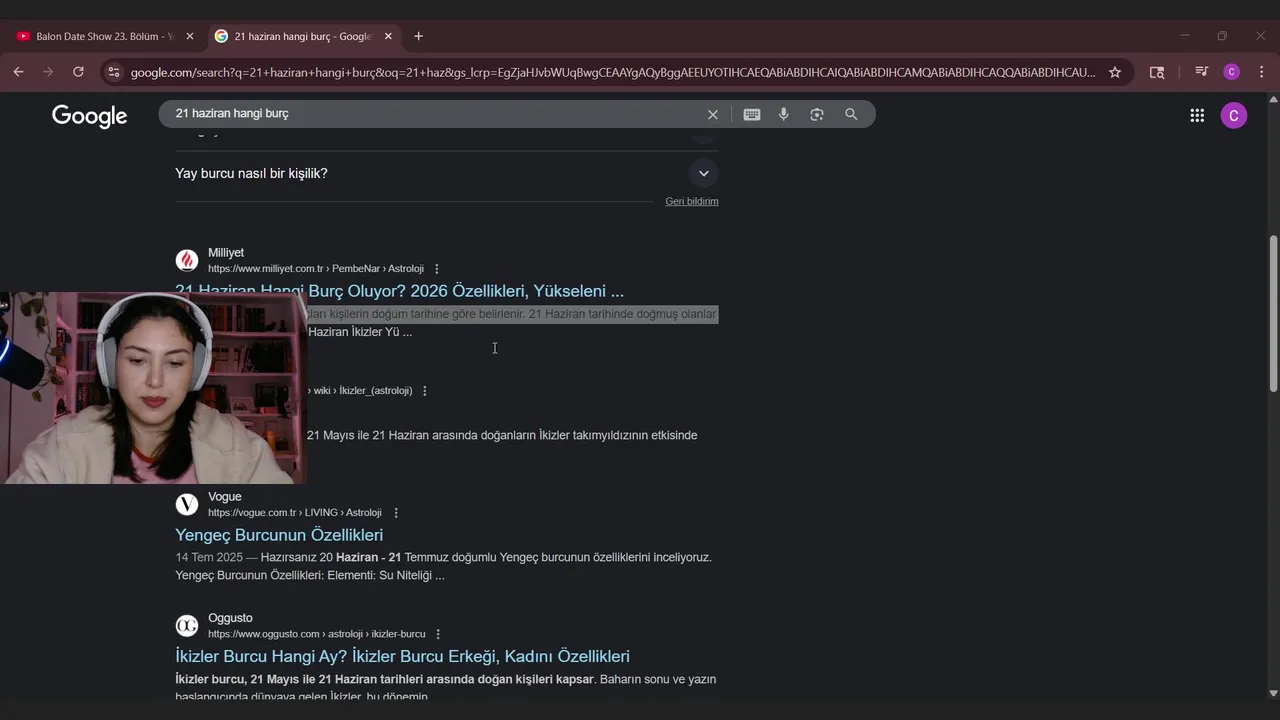Image resolution: width=1280 pixels, height=720 pixels.
Task: Reload the current page
Action: (78, 72)
